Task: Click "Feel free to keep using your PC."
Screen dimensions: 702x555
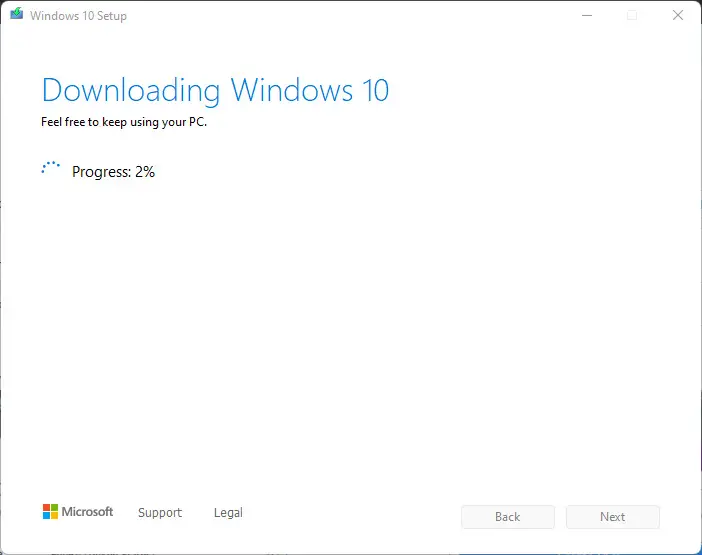Action: click(124, 122)
